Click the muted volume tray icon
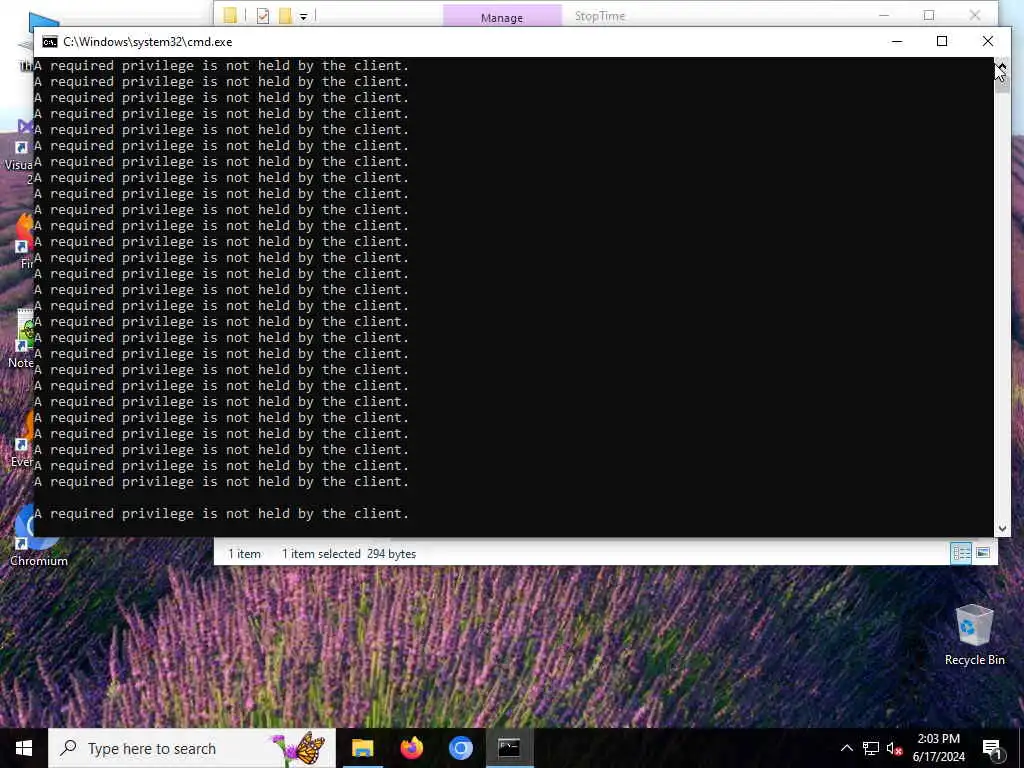 [894, 748]
